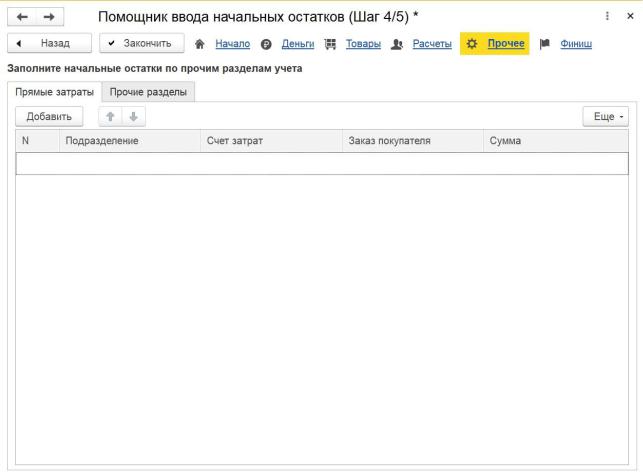Close the assistant window

(x=630, y=16)
